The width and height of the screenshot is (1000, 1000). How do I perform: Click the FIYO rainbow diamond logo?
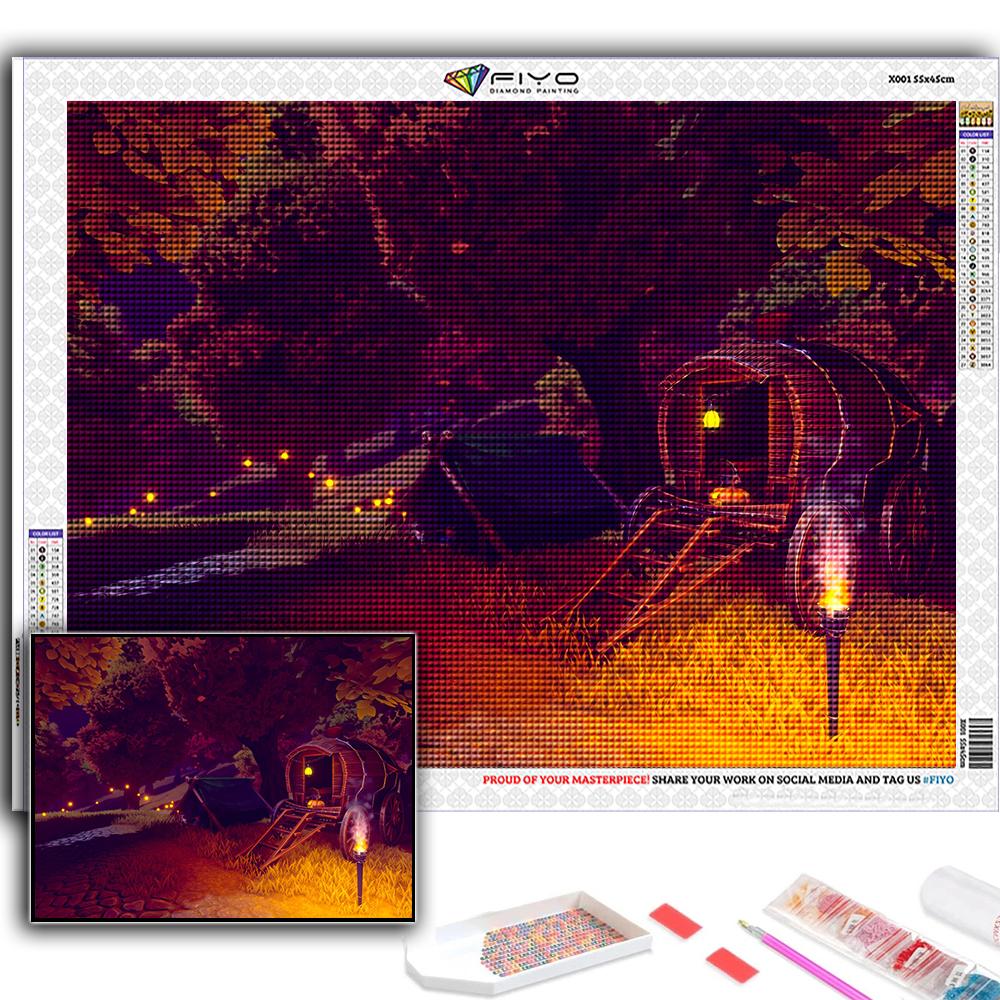(x=466, y=80)
